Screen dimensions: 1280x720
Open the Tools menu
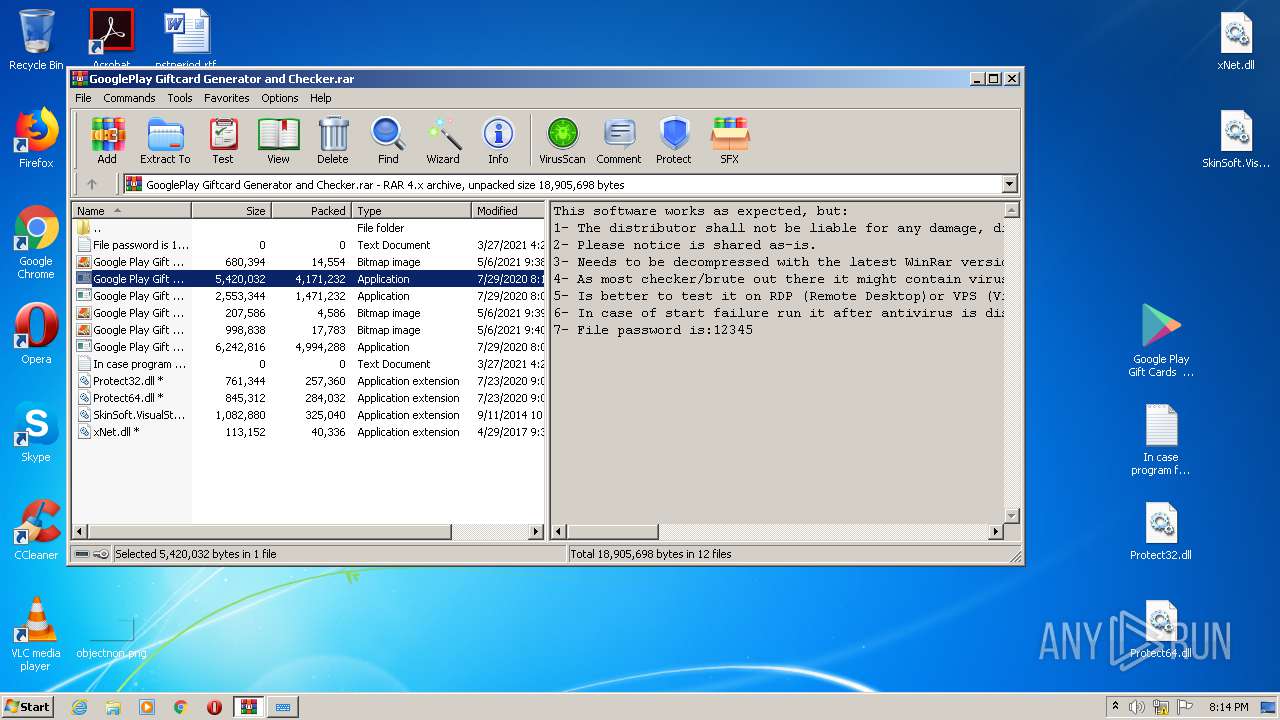(x=180, y=98)
